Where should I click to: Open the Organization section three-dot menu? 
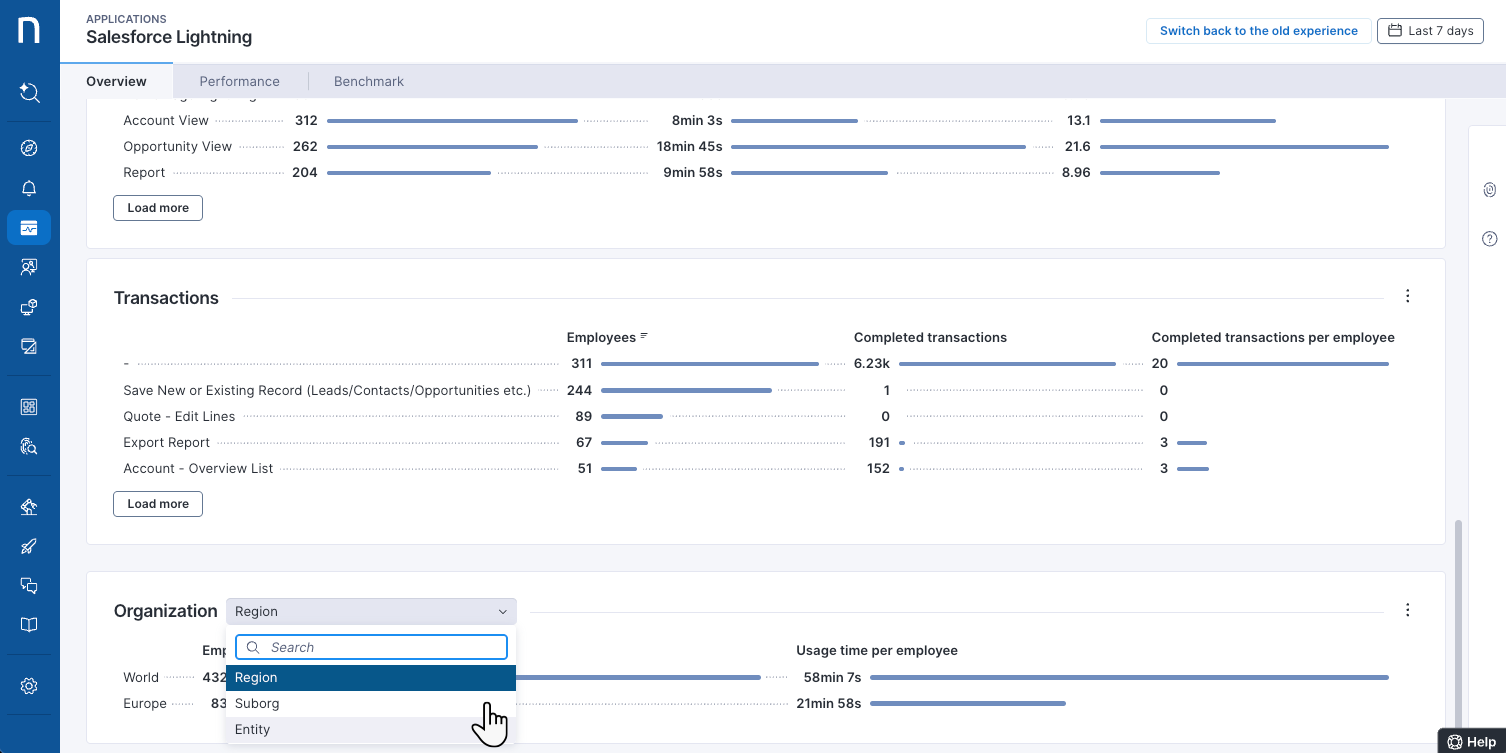coord(1408,610)
